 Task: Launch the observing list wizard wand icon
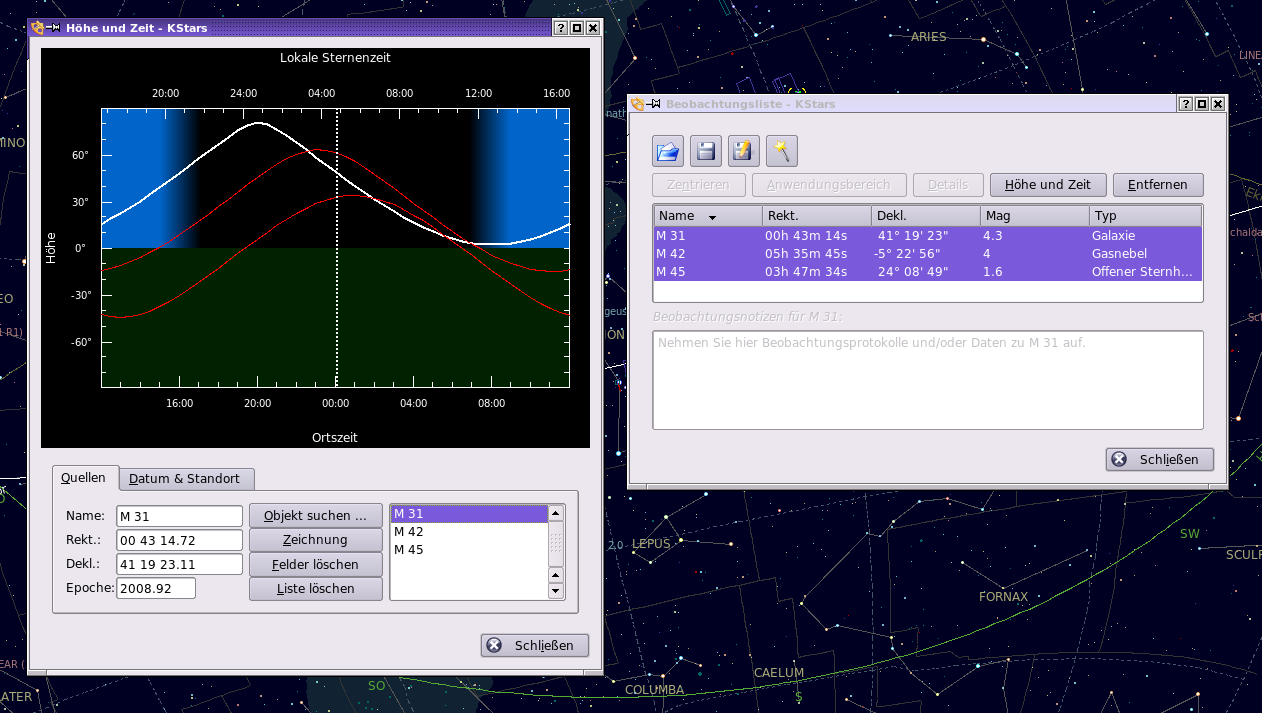click(782, 151)
